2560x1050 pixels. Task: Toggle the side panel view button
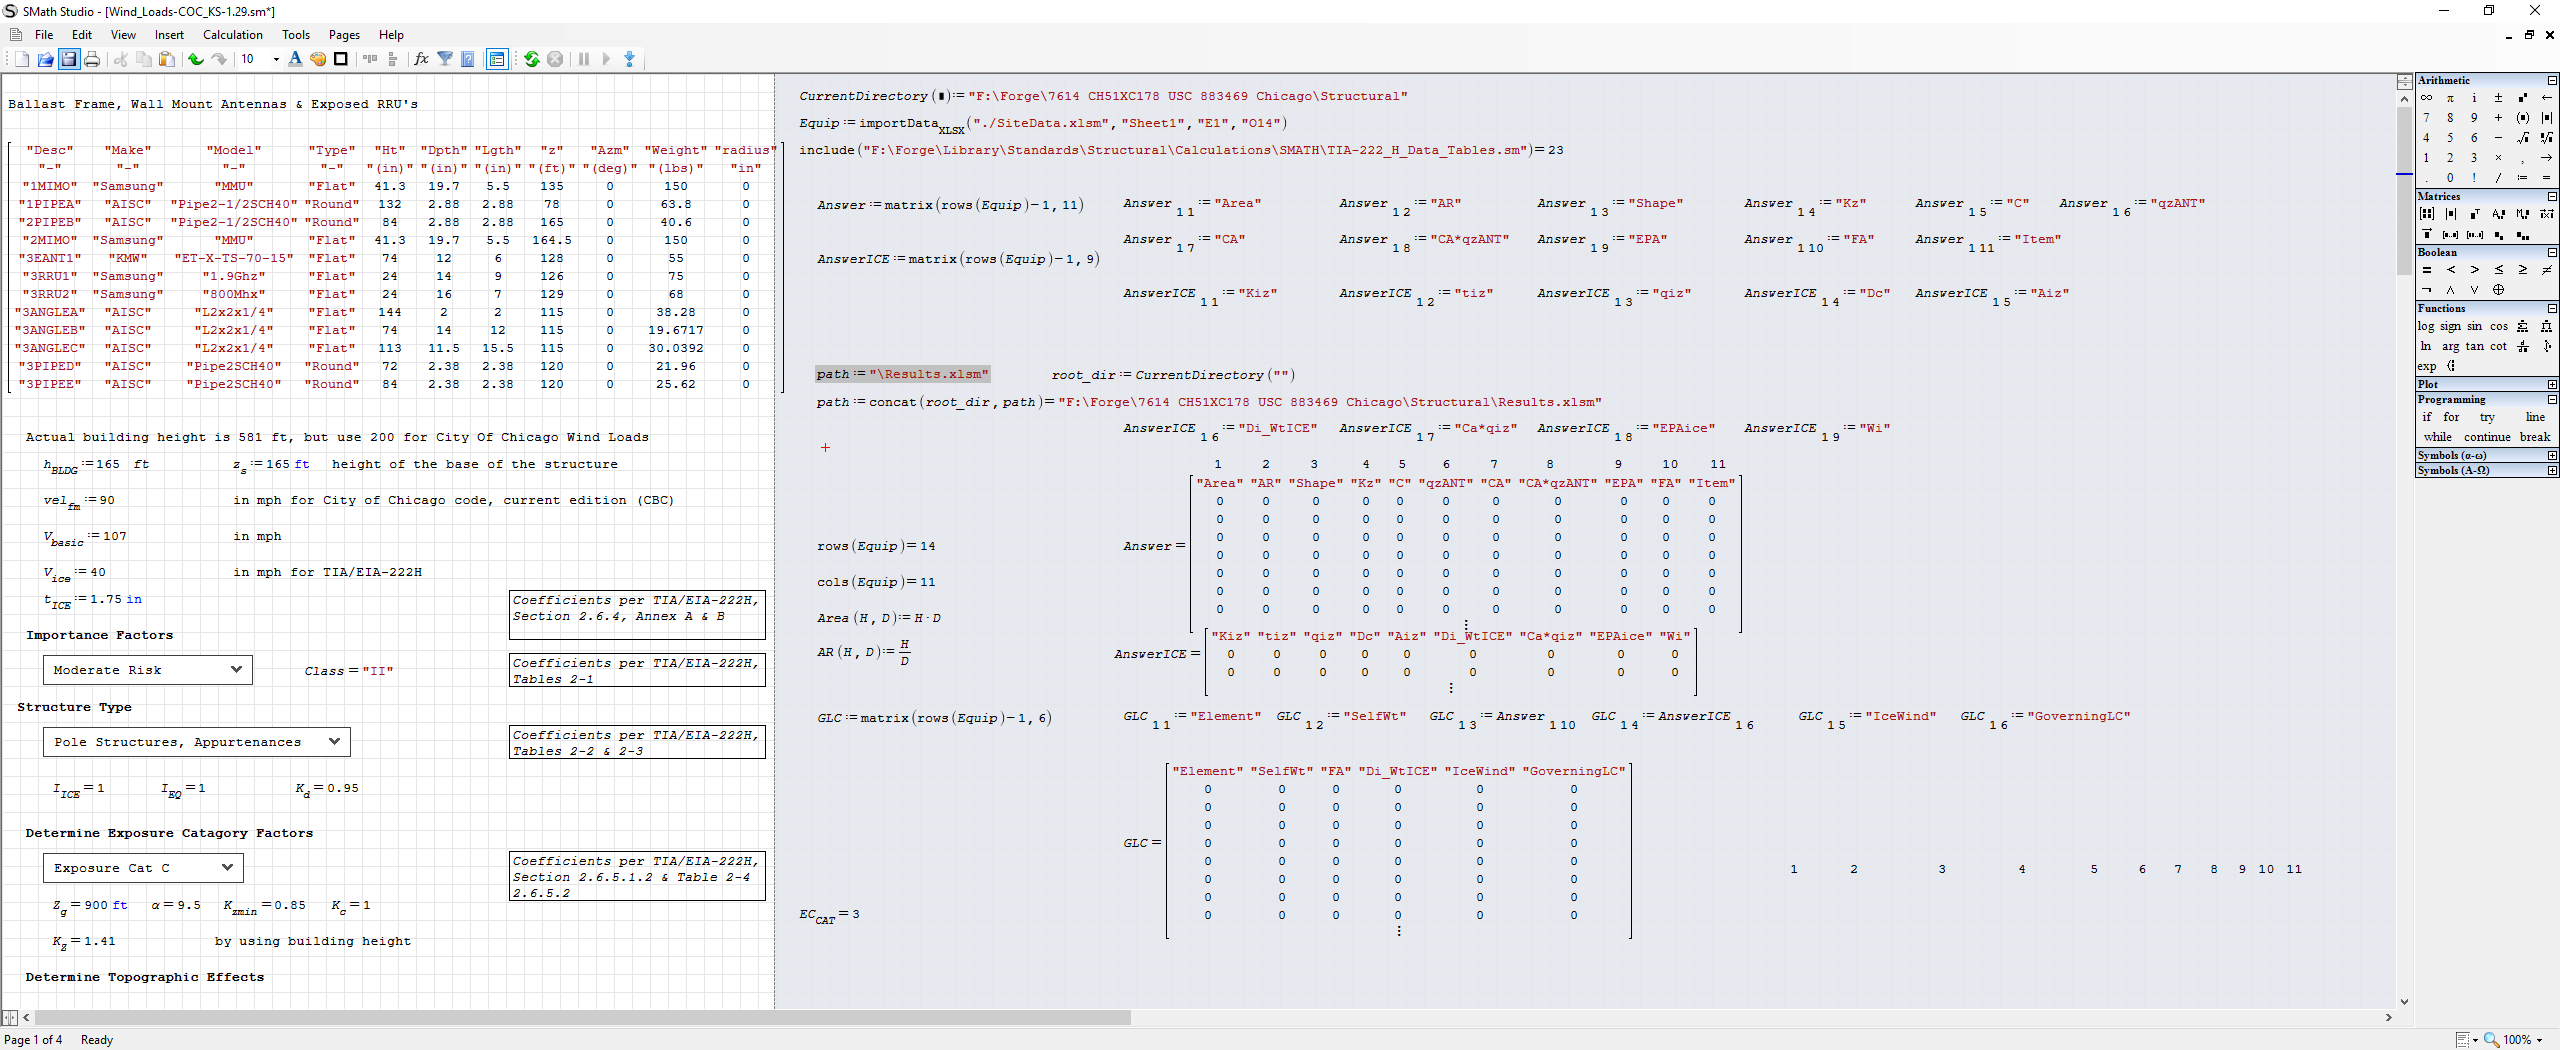497,59
